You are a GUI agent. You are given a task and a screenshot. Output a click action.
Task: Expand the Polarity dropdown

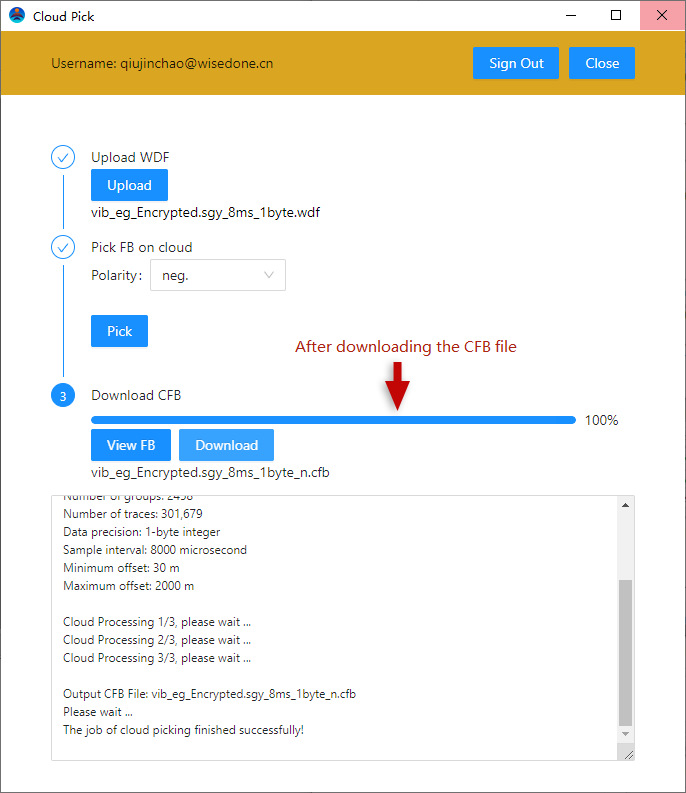(x=217, y=275)
